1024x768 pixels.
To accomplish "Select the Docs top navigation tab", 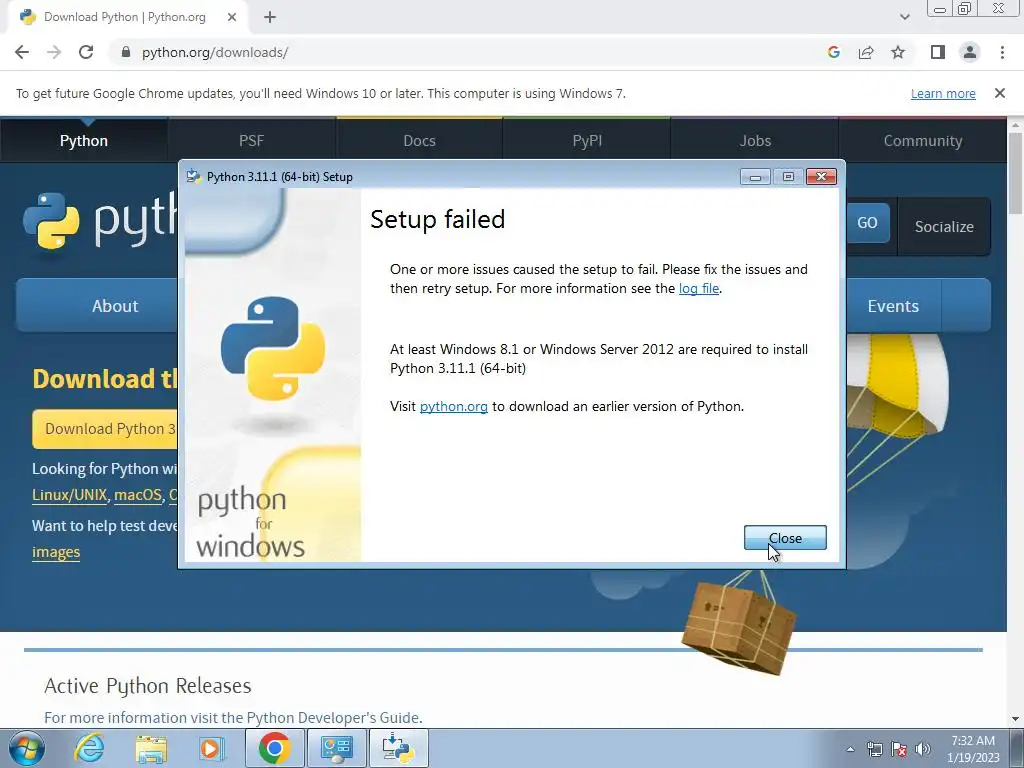I will tap(419, 140).
